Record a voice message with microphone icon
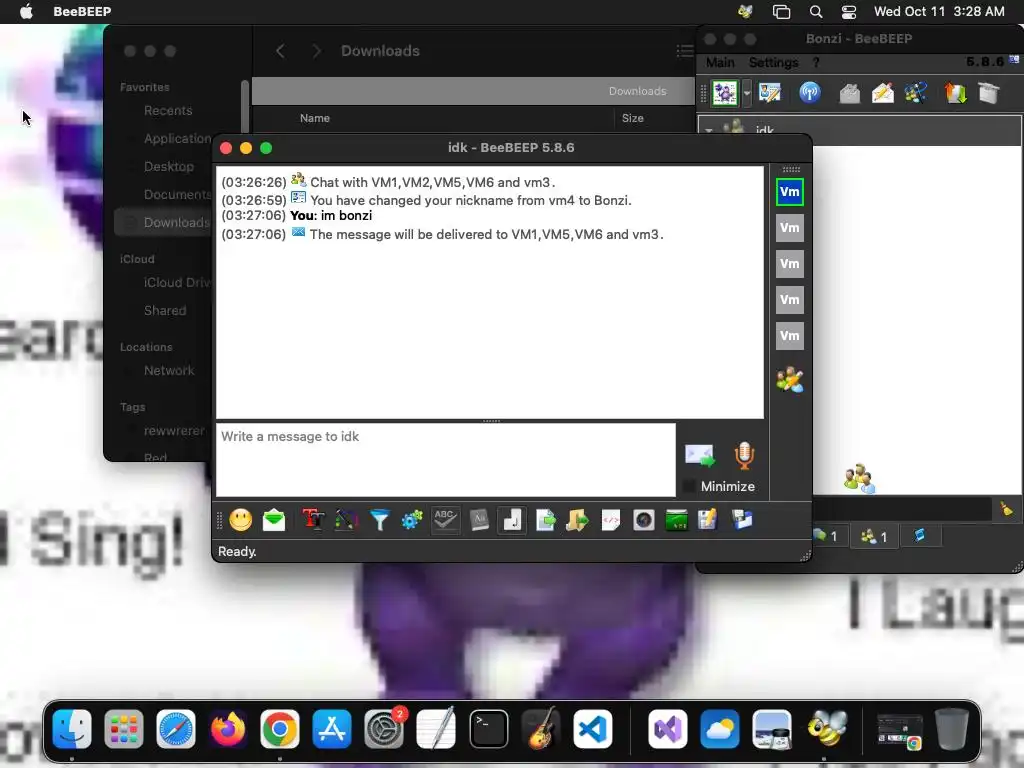 [744, 455]
